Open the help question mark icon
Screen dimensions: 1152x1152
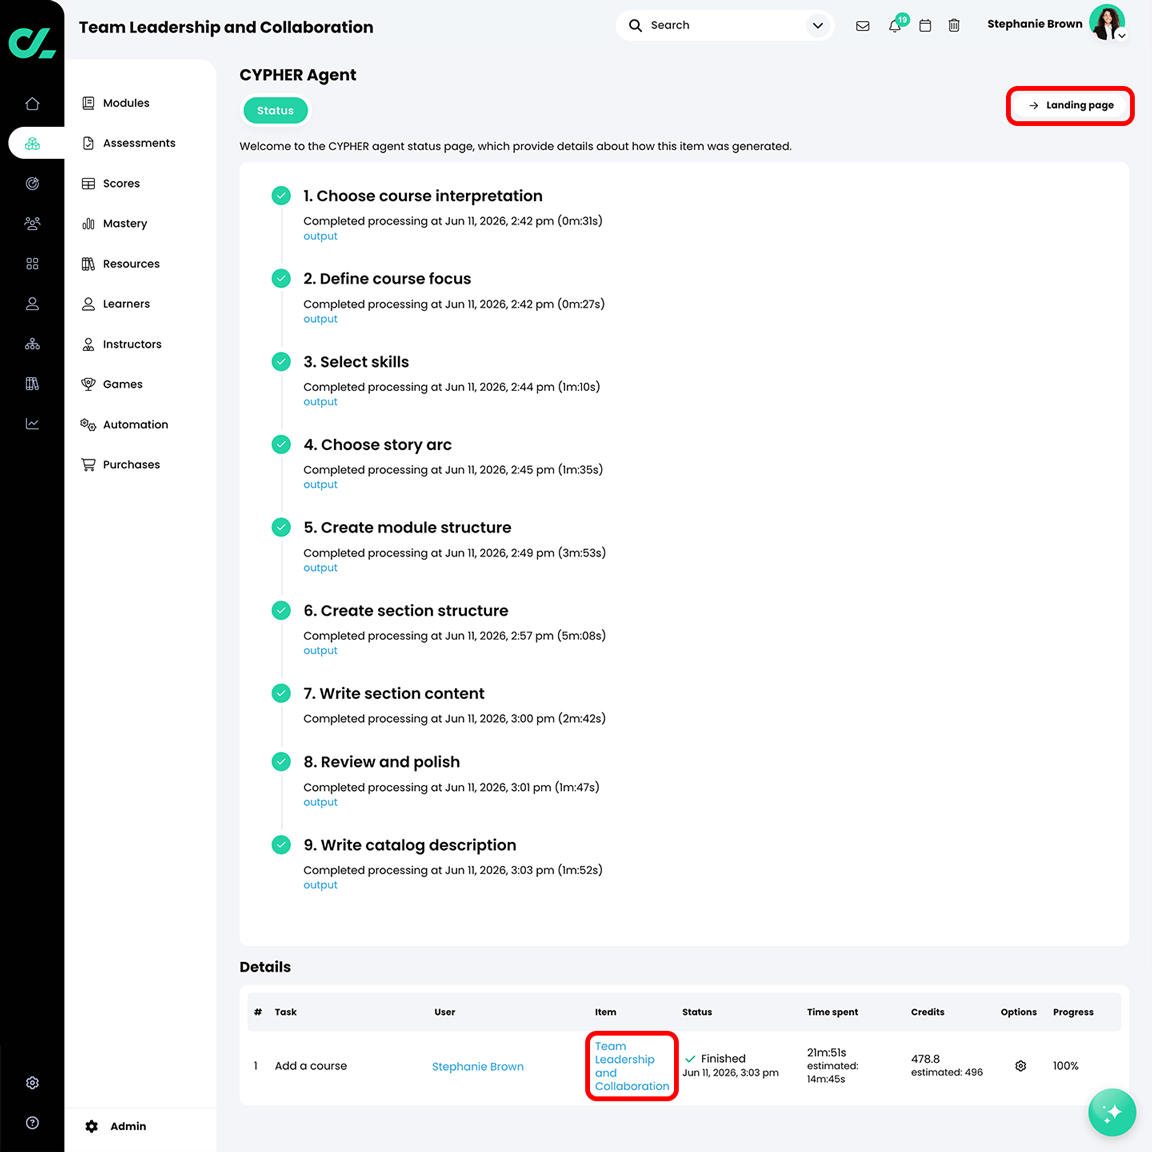[32, 1123]
